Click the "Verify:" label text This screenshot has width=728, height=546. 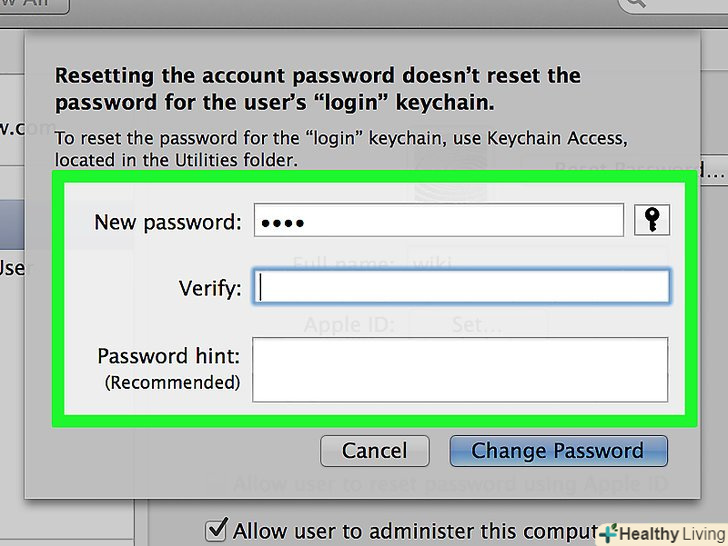pos(210,289)
